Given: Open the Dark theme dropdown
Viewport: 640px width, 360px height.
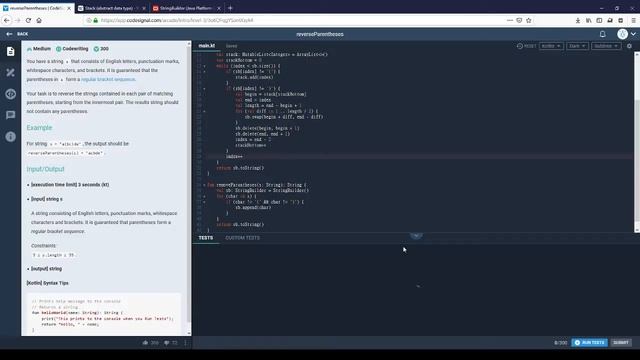Looking at the screenshot, I should 577,46.
